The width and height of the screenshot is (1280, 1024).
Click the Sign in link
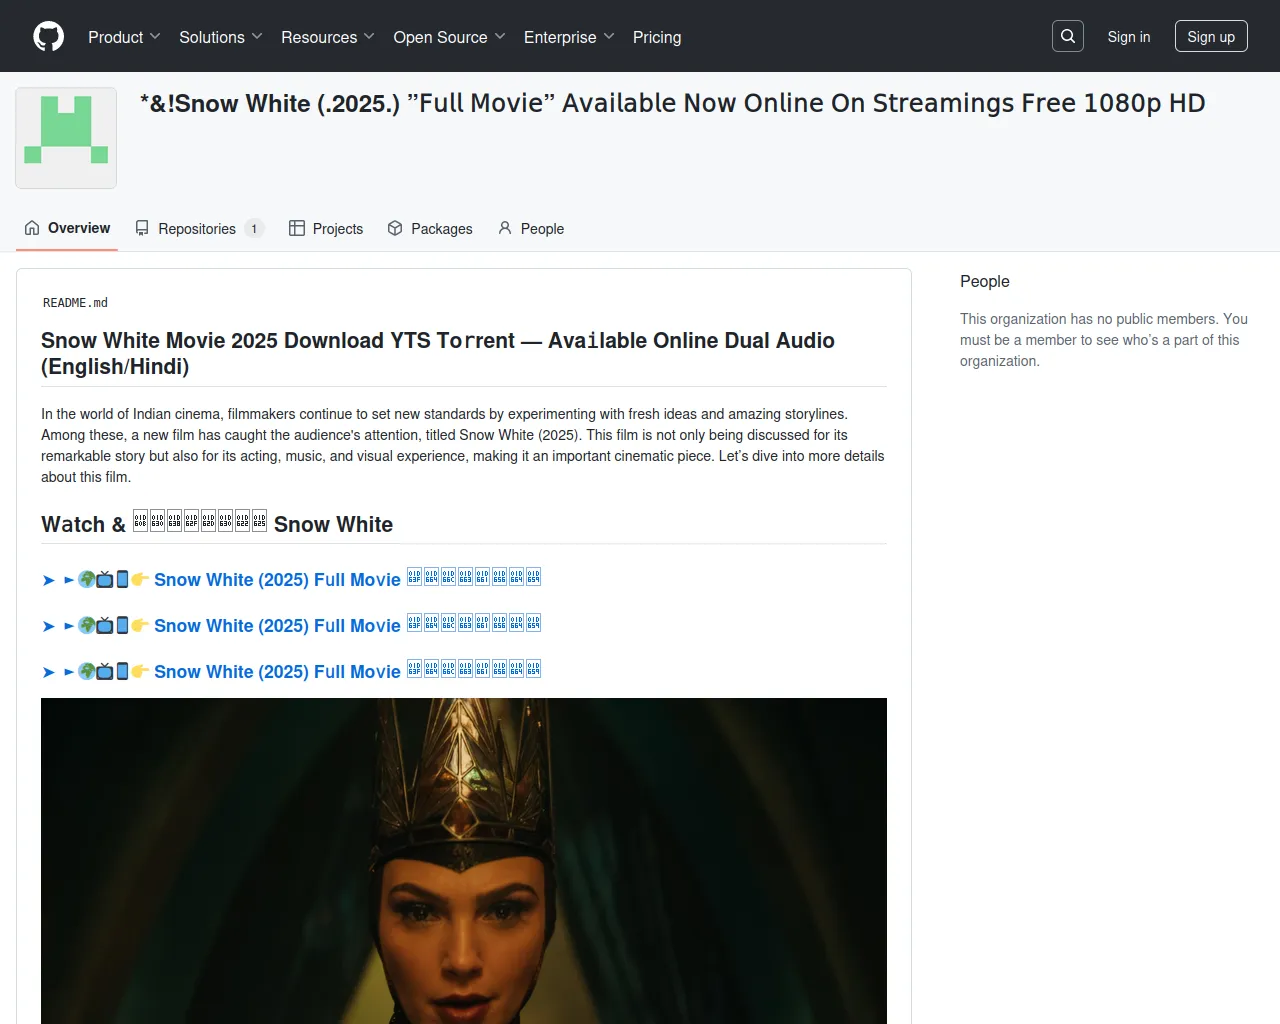click(x=1128, y=37)
